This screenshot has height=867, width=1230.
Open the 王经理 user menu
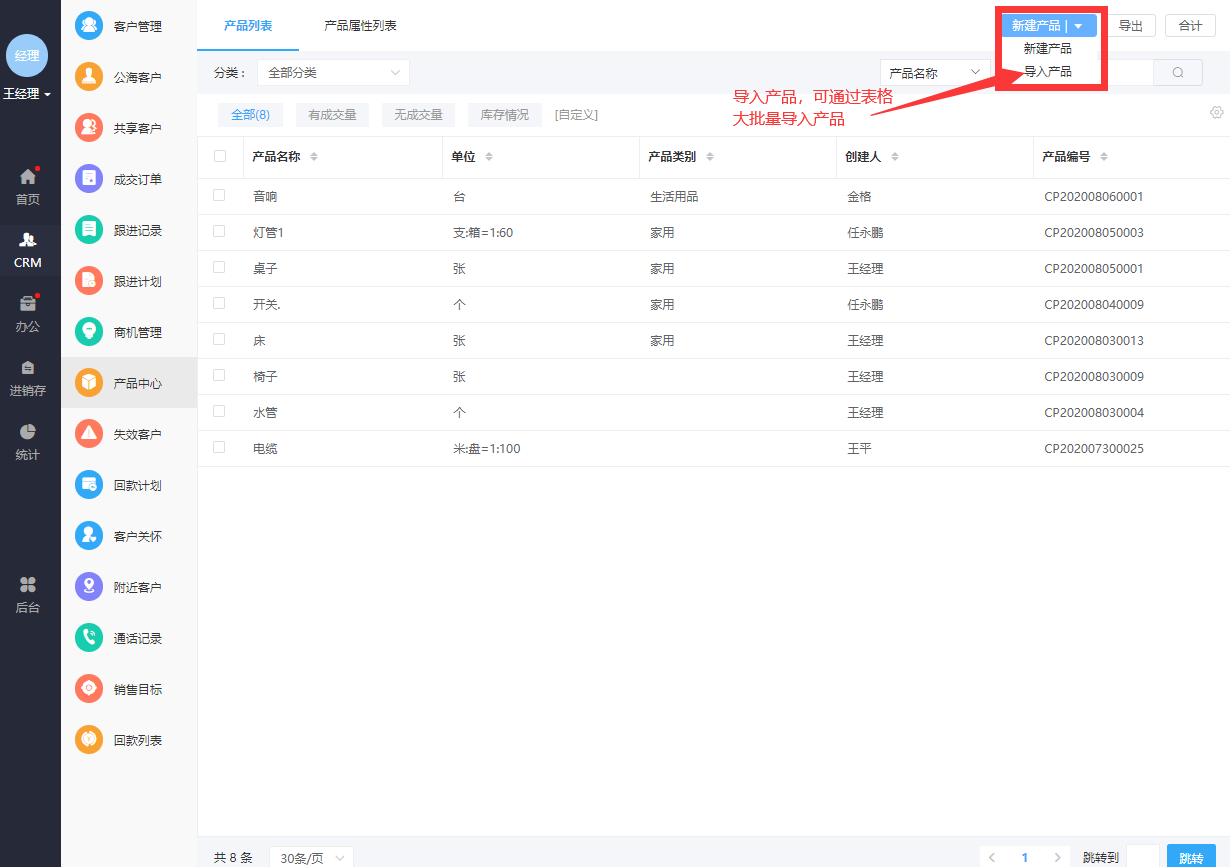pyautogui.click(x=27, y=94)
